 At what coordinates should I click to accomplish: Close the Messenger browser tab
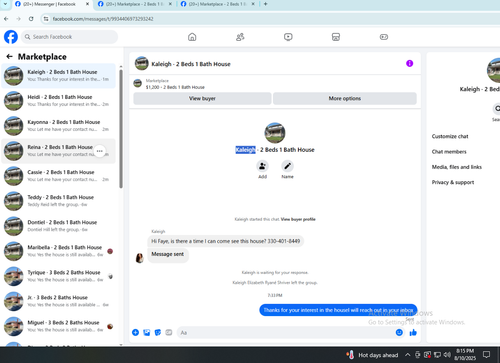point(87,4)
